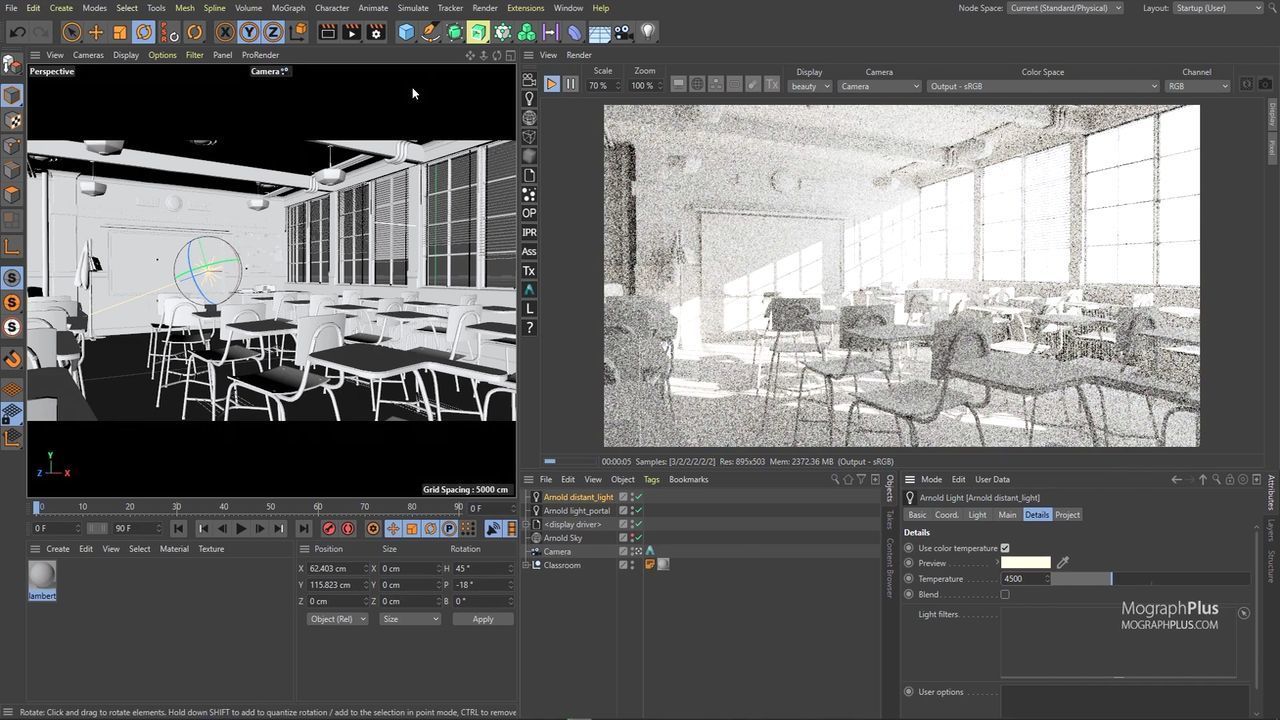Image resolution: width=1280 pixels, height=720 pixels.
Task: Select the Spline Pen tool
Action: click(430, 32)
